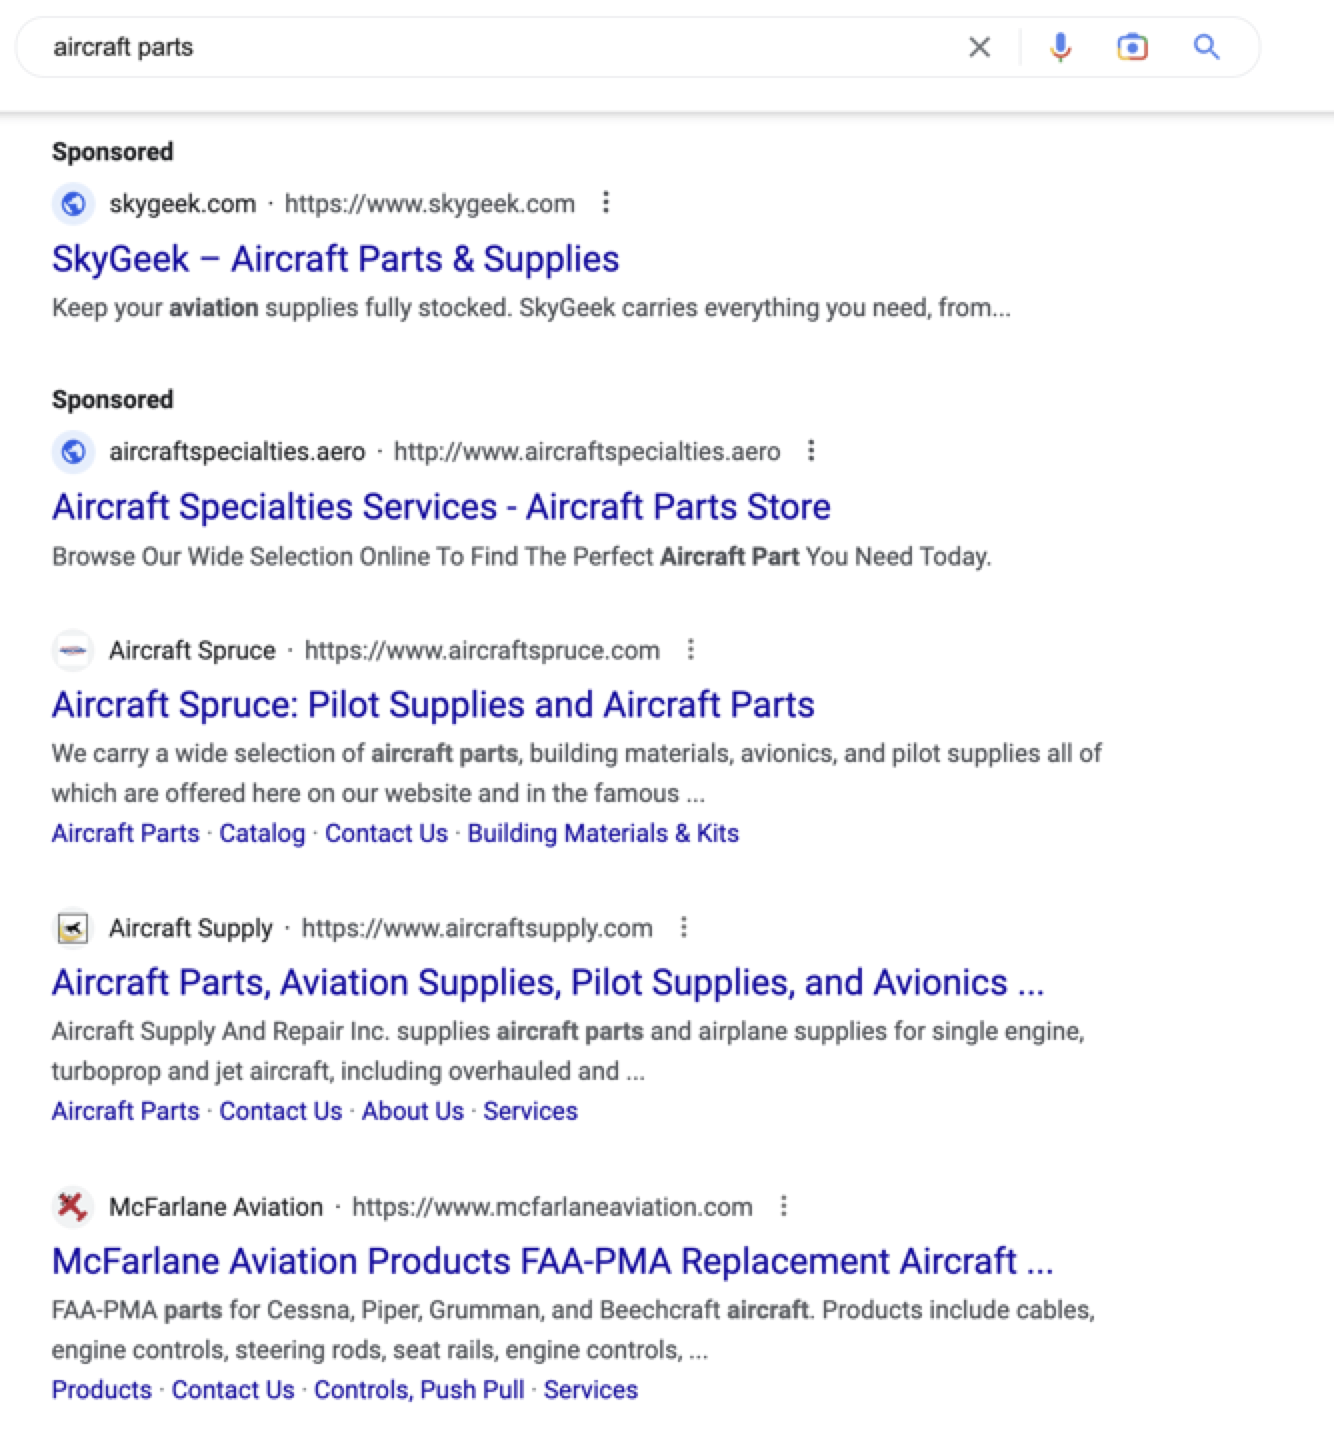Screen dimensions: 1334x1448
Task: Click the McFarlane Aviation red favicon
Action: (x=72, y=1206)
